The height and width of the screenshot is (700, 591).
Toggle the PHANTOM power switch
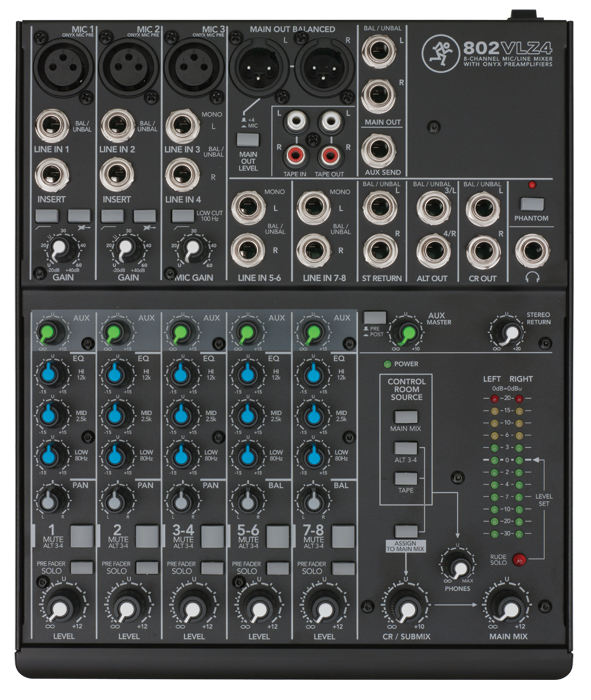[532, 204]
